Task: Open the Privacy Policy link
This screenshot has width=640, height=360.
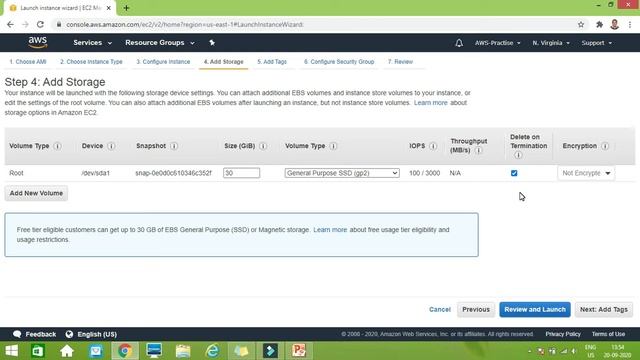Action: 563,334
